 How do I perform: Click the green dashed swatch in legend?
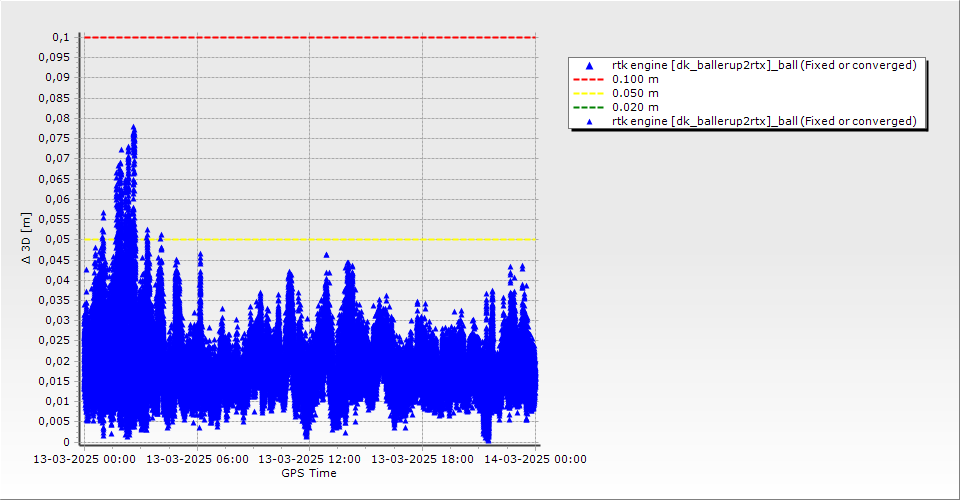point(588,108)
